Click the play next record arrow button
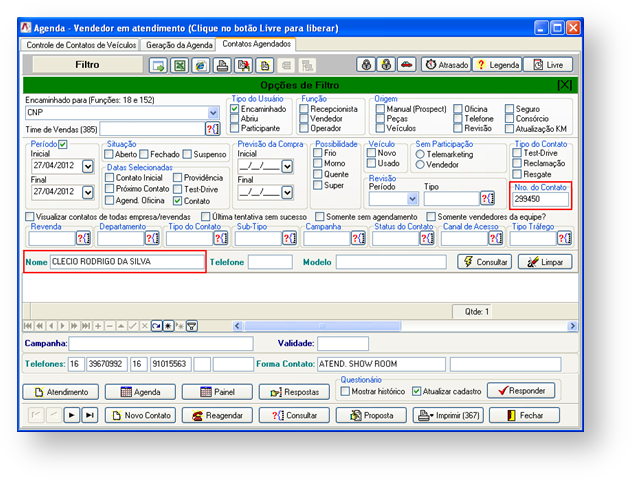This screenshot has height=480, width=632. pyautogui.click(x=71, y=415)
